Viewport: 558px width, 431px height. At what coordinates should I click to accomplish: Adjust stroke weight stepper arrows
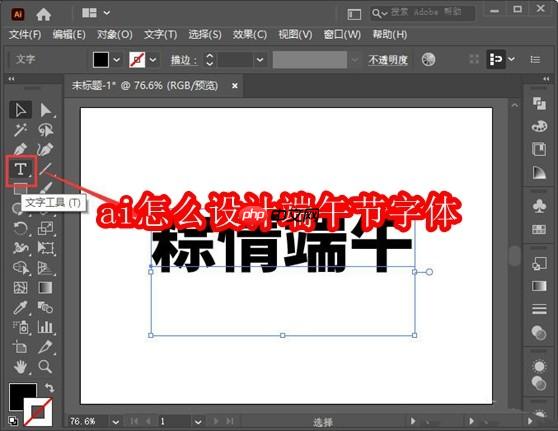click(210, 60)
